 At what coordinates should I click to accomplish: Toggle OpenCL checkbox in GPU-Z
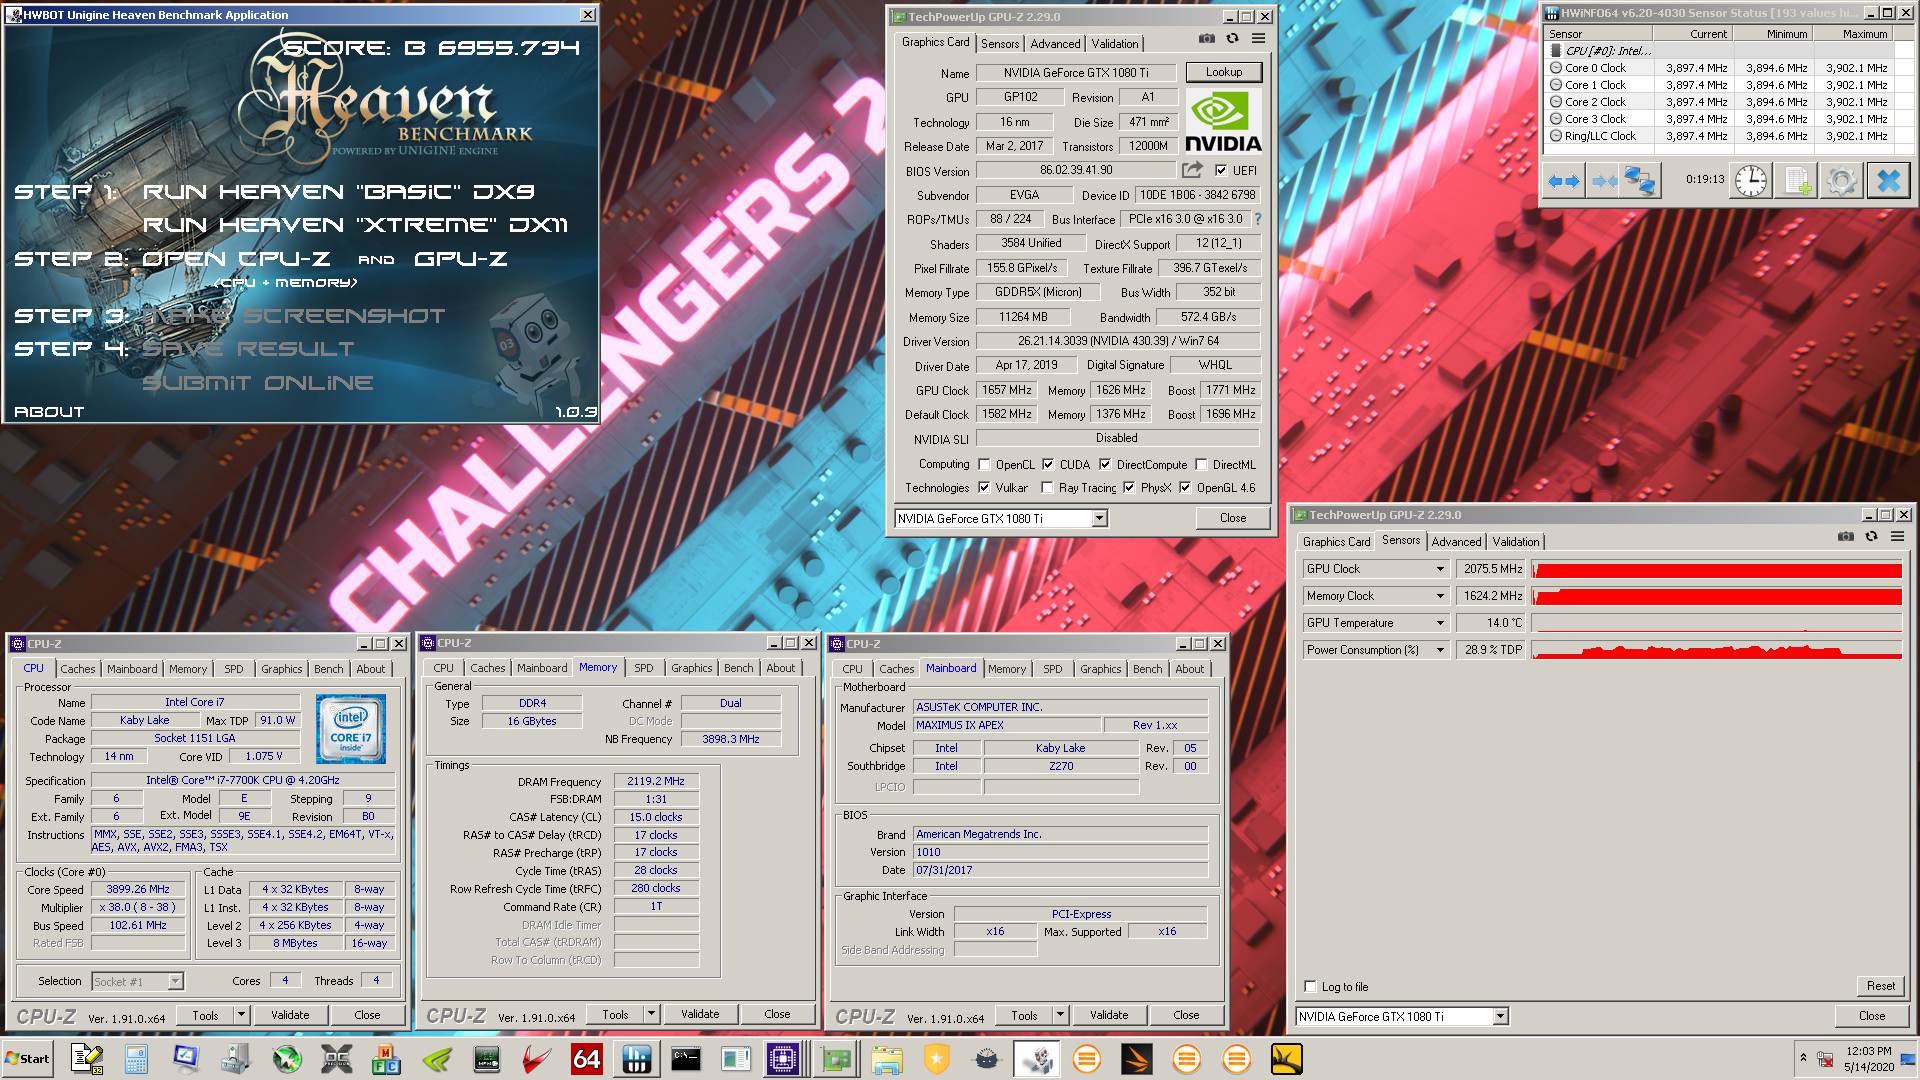[x=984, y=465]
